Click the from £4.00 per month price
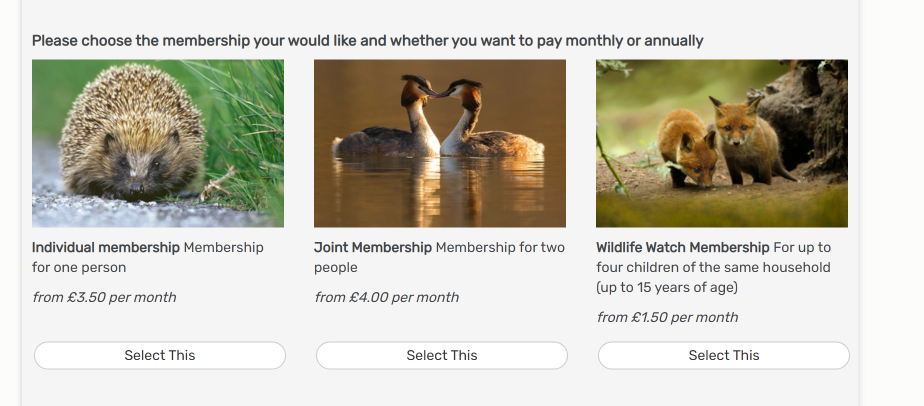This screenshot has width=924, height=406. [x=387, y=297]
